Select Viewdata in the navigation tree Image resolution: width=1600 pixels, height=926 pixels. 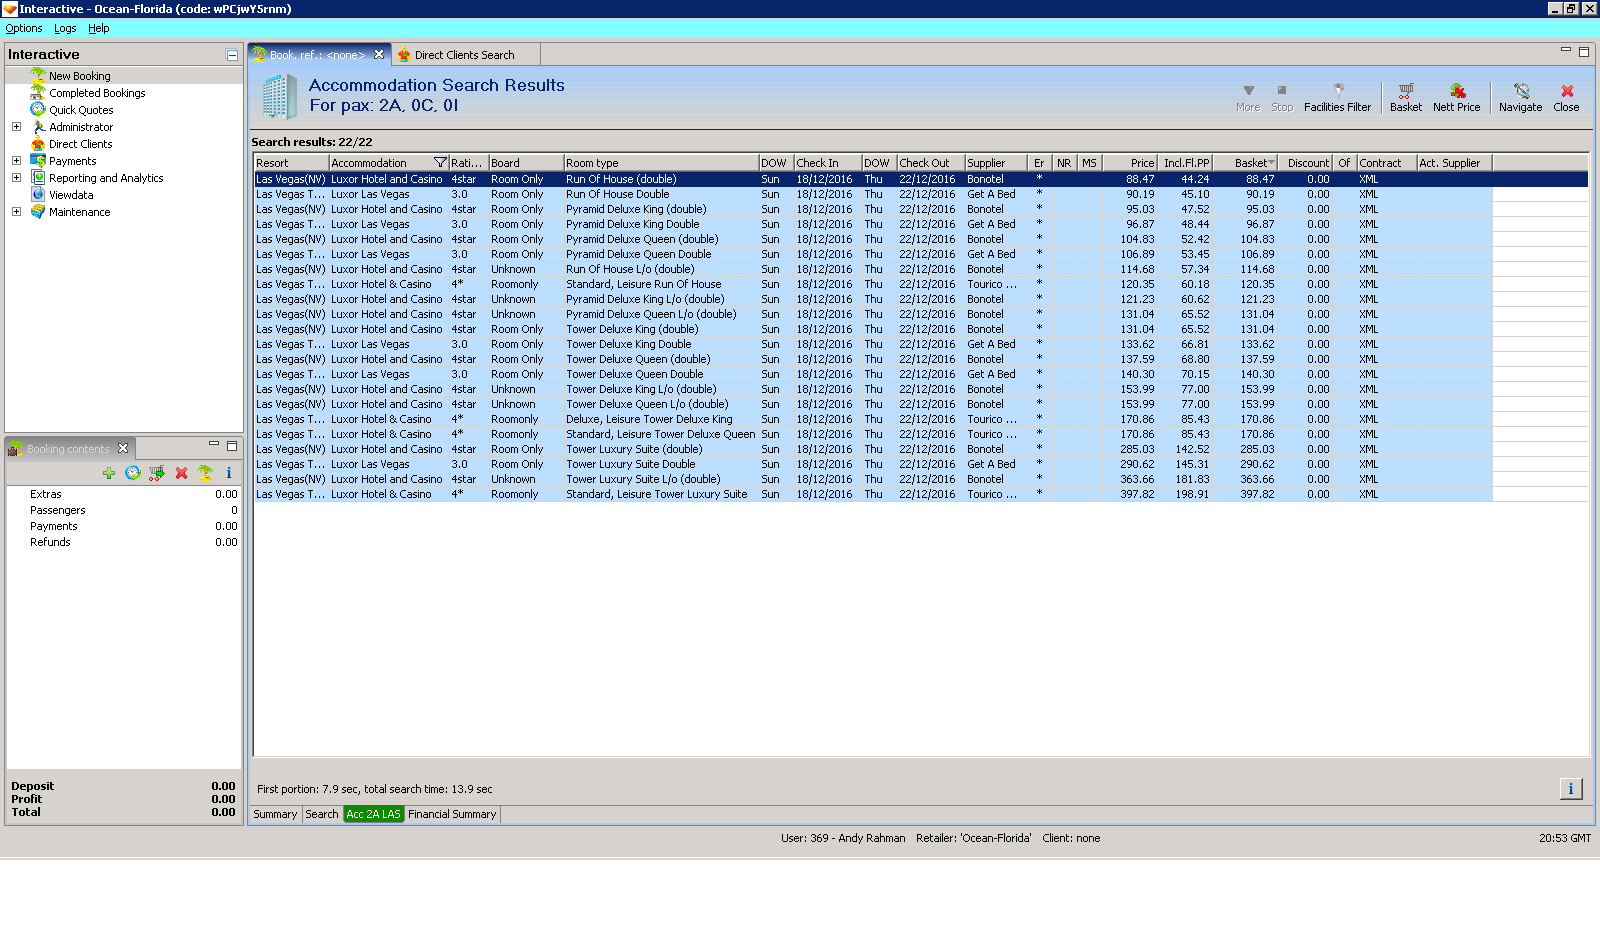click(71, 195)
